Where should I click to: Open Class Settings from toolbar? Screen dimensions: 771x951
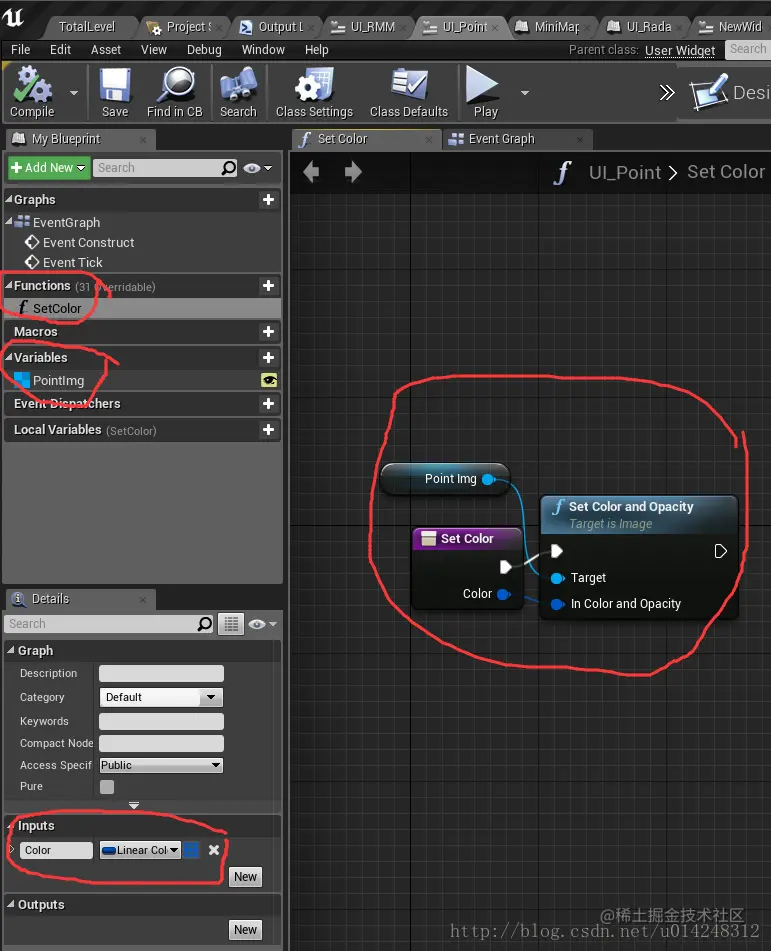[314, 92]
